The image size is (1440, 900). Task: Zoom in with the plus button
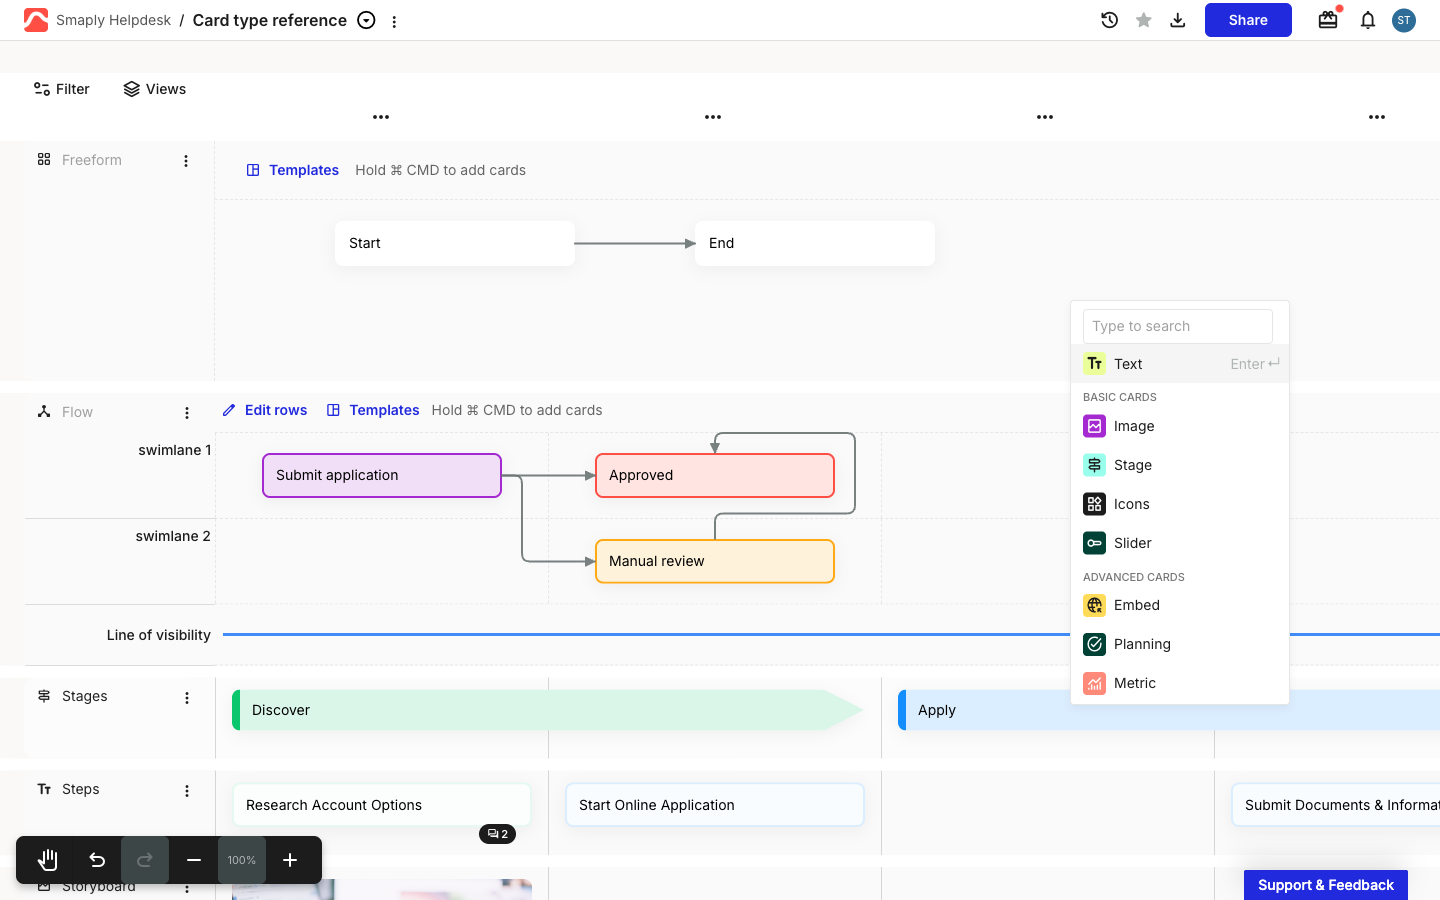(x=290, y=860)
